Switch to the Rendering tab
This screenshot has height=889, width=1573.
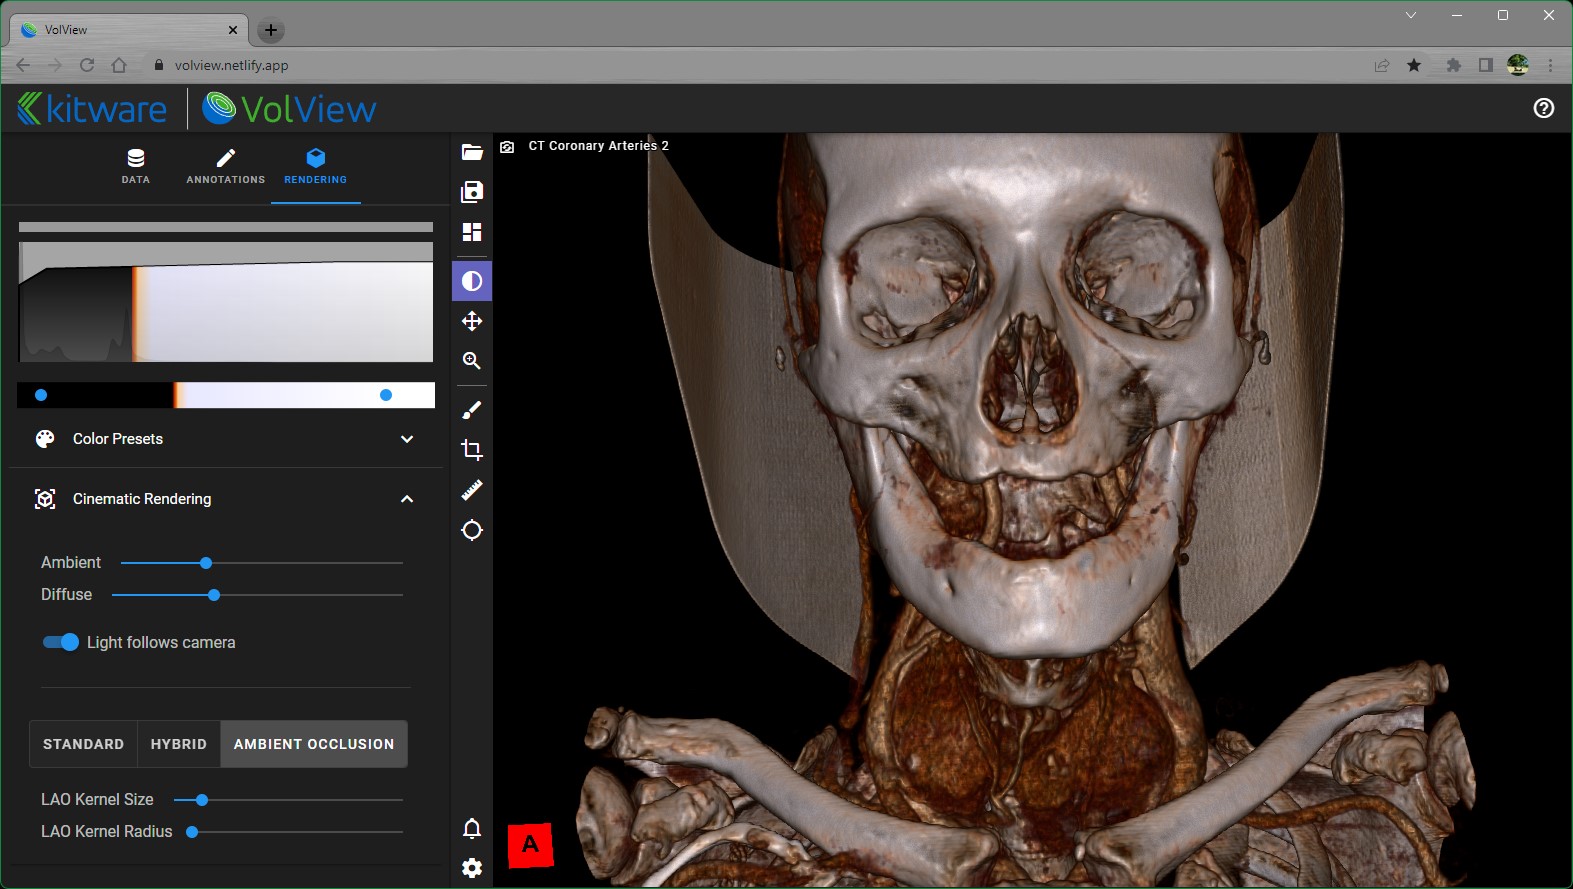pos(316,167)
